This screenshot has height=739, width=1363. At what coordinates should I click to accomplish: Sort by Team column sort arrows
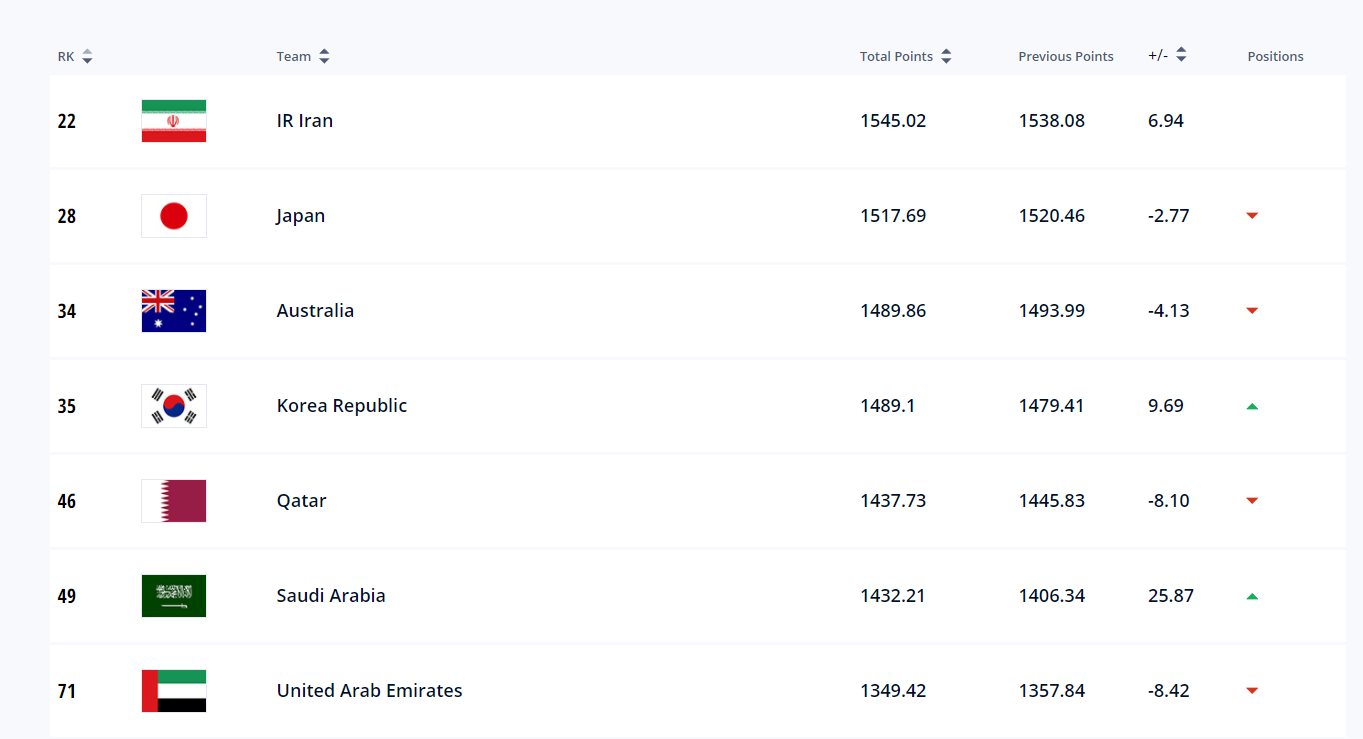pos(324,57)
